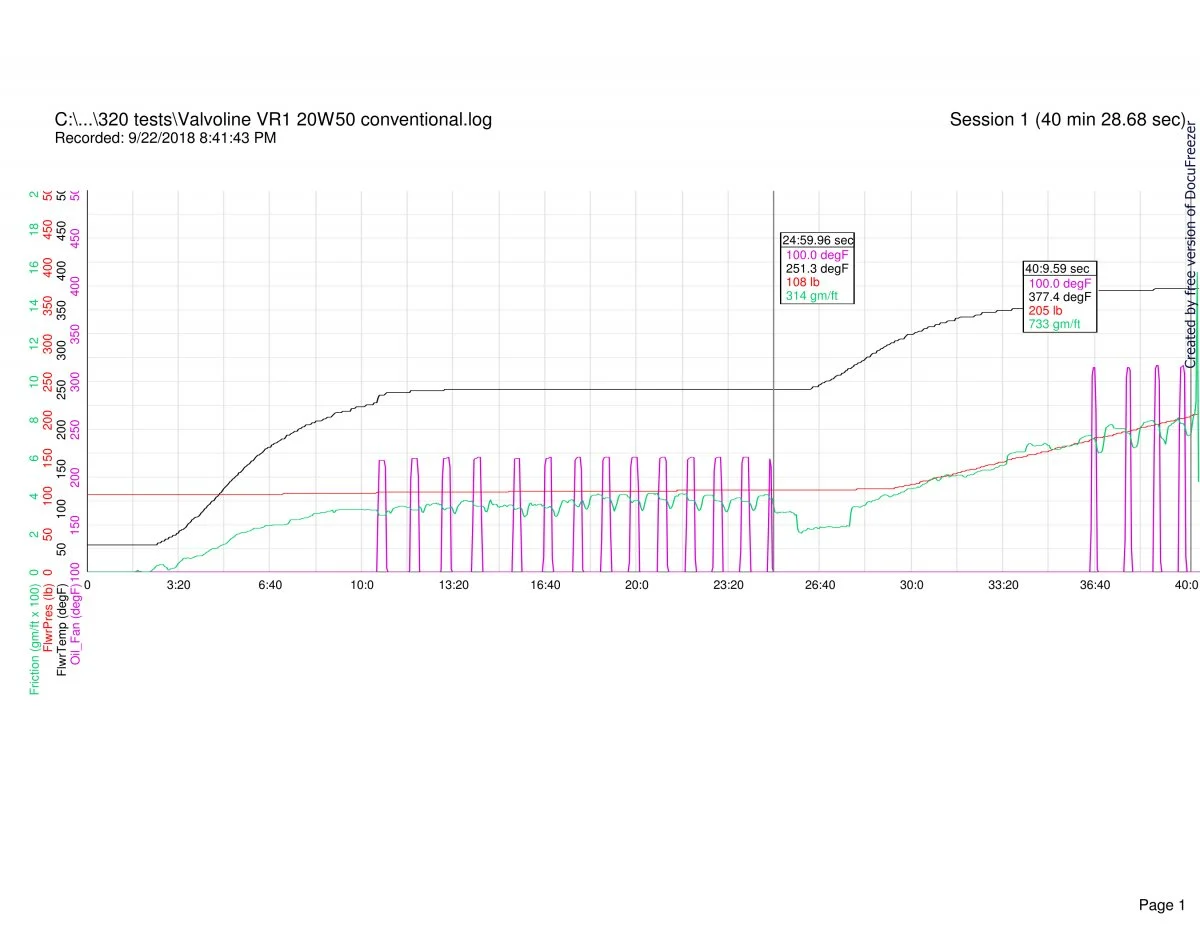This screenshot has height=927, width=1200.
Task: Click the 314 gm/ft friction readout value
Action: click(812, 296)
